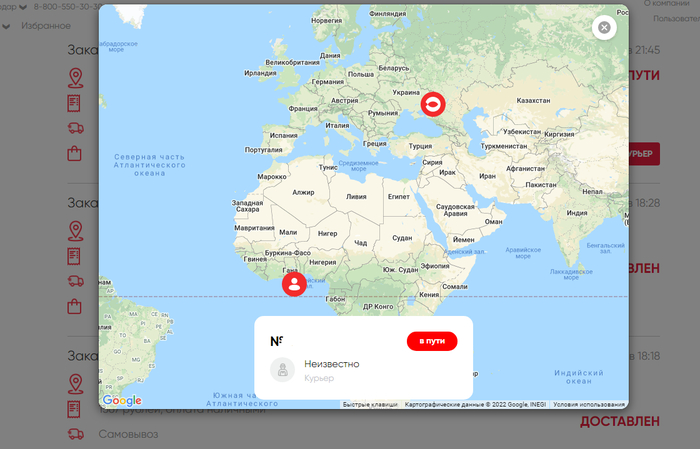Open the 'Избранное' menu item
The height and width of the screenshot is (449, 700).
pyautogui.click(x=46, y=26)
